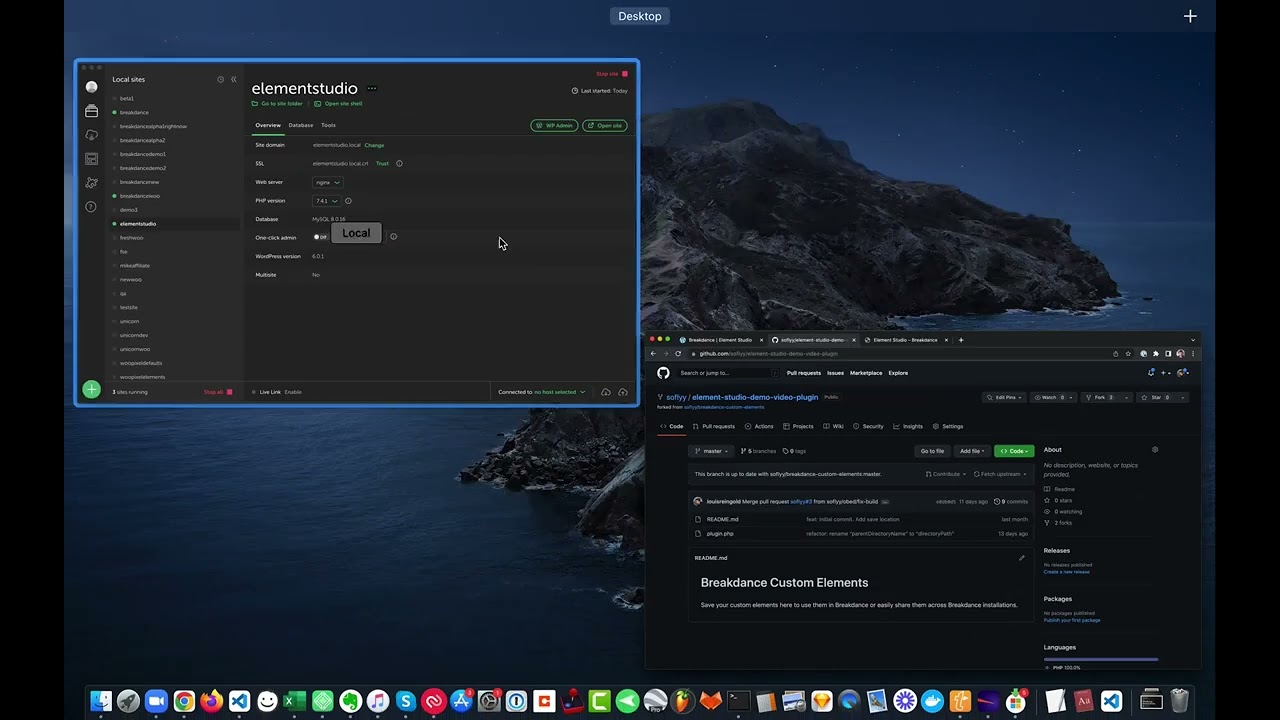Switch to Pull requests repo tab
The width and height of the screenshot is (1280, 720).
714,427
